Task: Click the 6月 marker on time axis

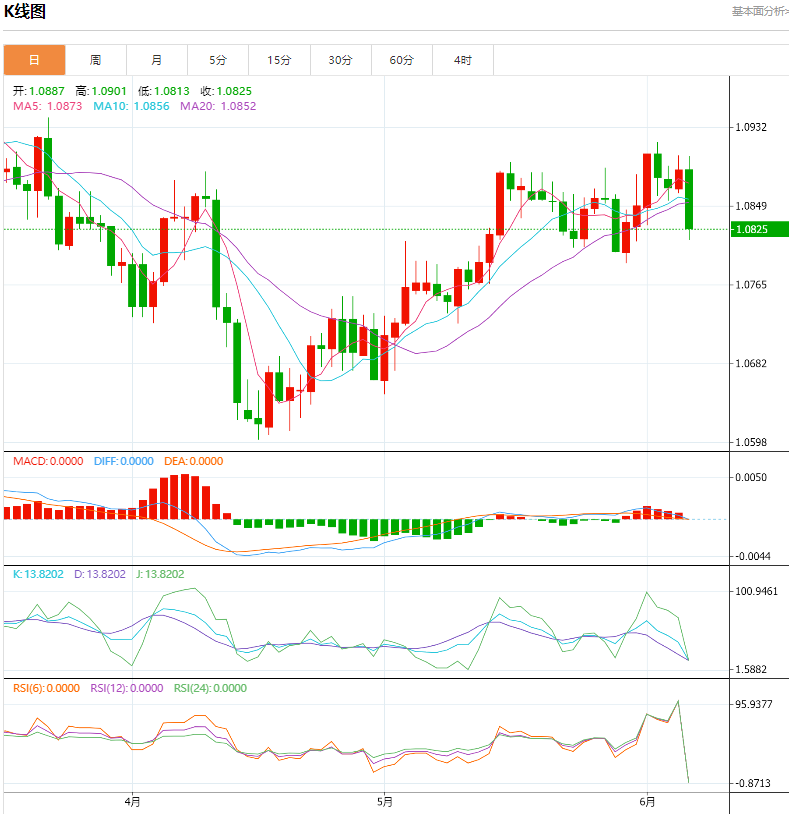Action: [647, 802]
